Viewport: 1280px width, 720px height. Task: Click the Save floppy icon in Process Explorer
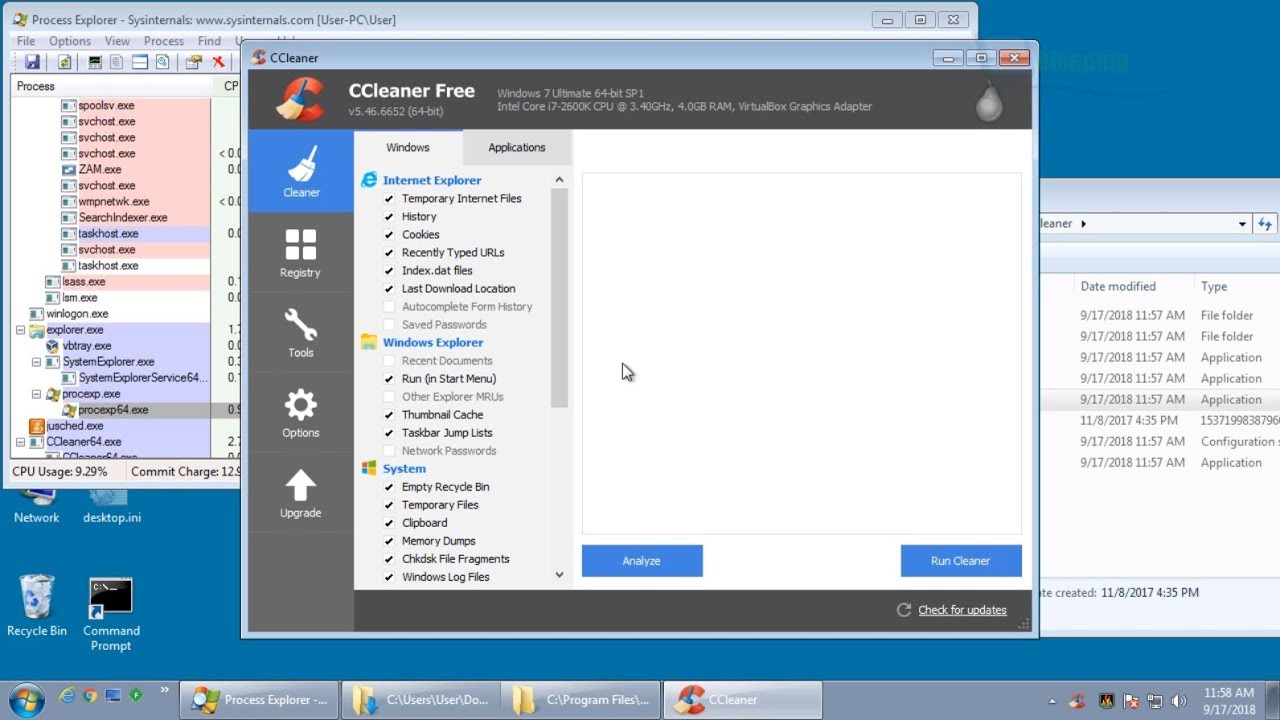tap(33, 62)
